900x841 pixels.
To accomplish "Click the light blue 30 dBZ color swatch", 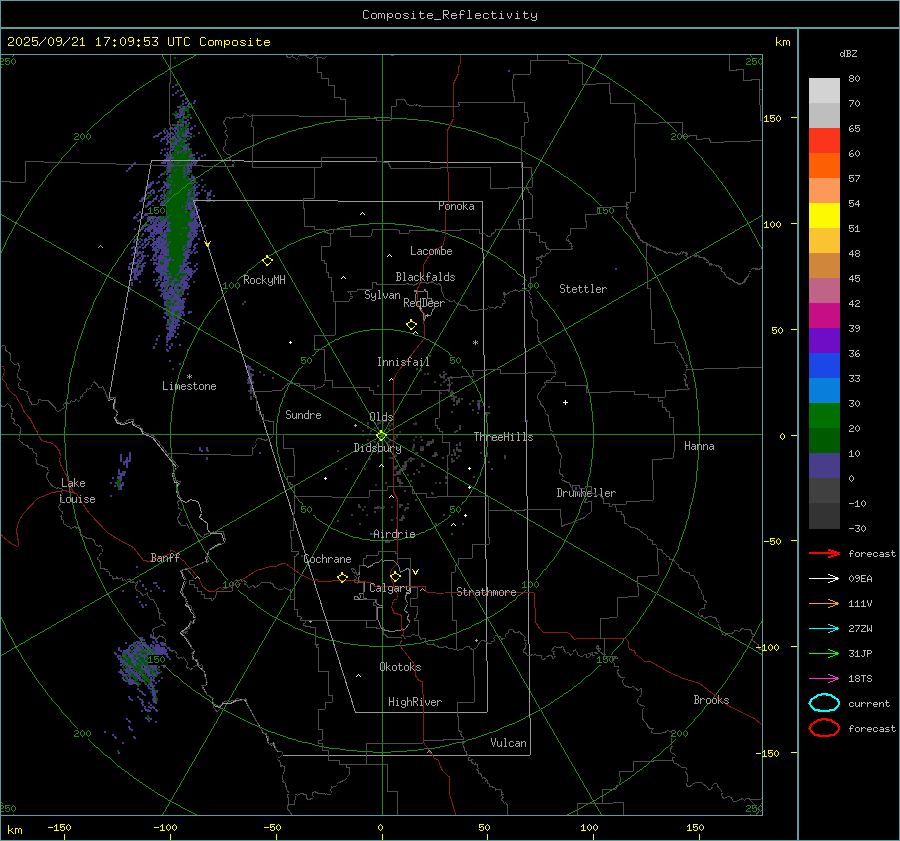I will tap(824, 390).
